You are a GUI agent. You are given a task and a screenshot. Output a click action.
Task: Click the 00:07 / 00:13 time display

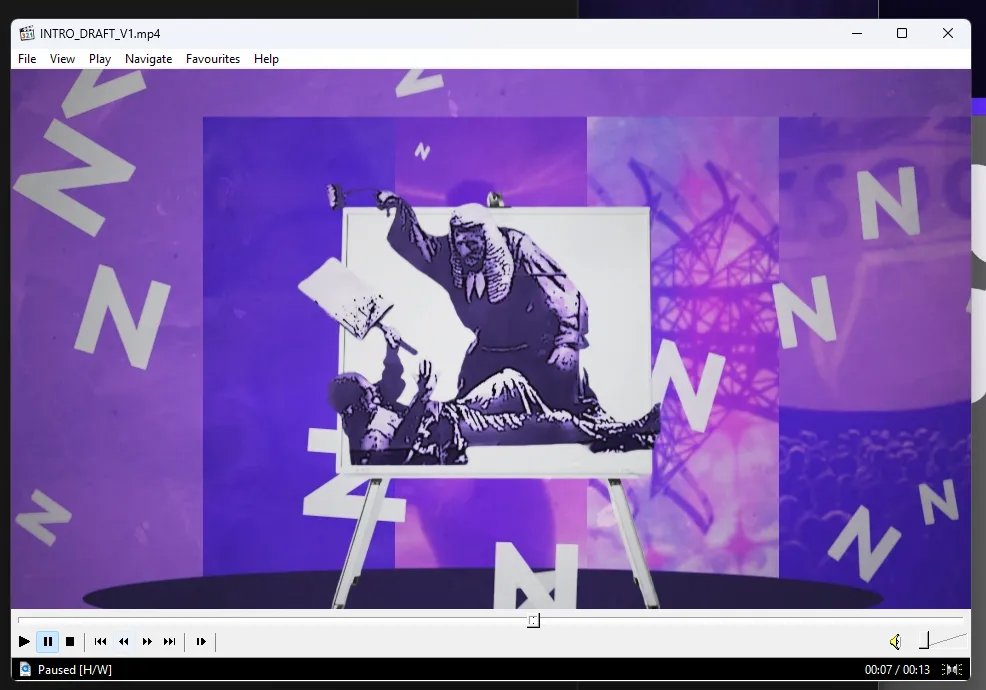tap(897, 670)
